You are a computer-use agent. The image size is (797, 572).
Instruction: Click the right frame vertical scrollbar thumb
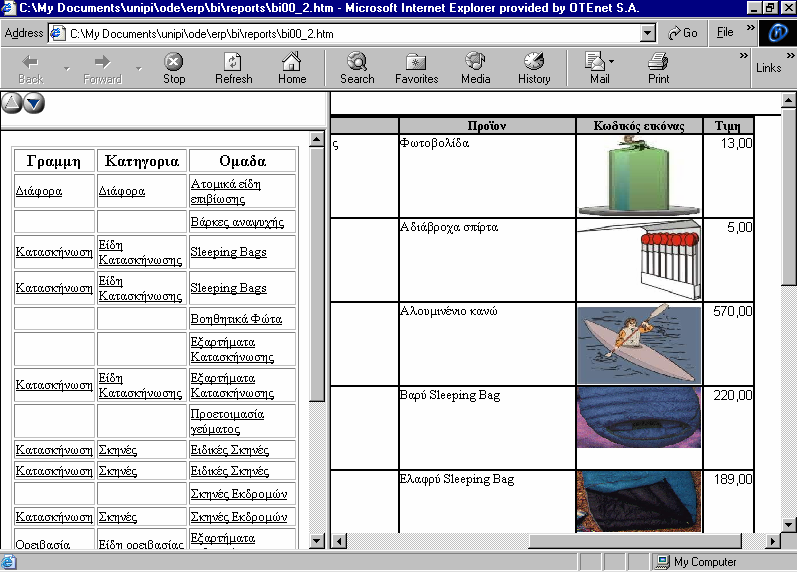788,196
